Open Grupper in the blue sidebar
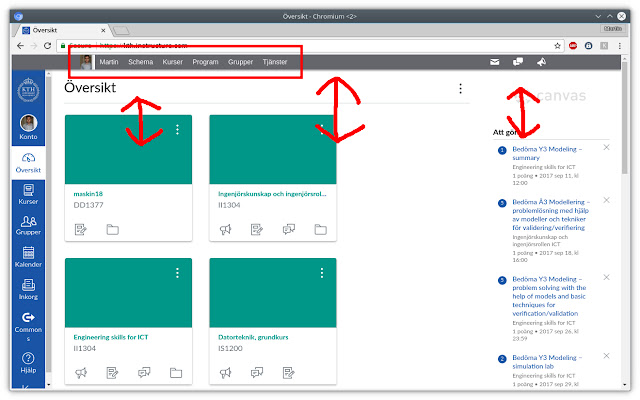This screenshot has height=400, width=640. click(x=28, y=225)
